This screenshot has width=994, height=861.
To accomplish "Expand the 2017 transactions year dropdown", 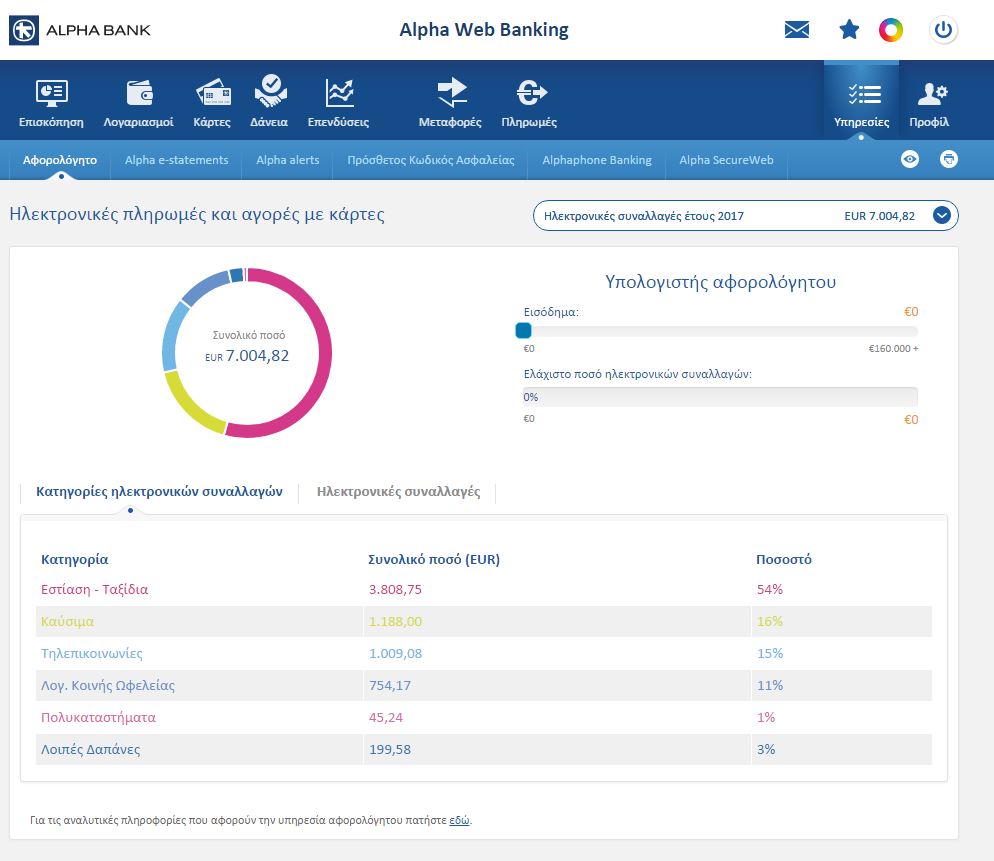I will click(x=746, y=216).
